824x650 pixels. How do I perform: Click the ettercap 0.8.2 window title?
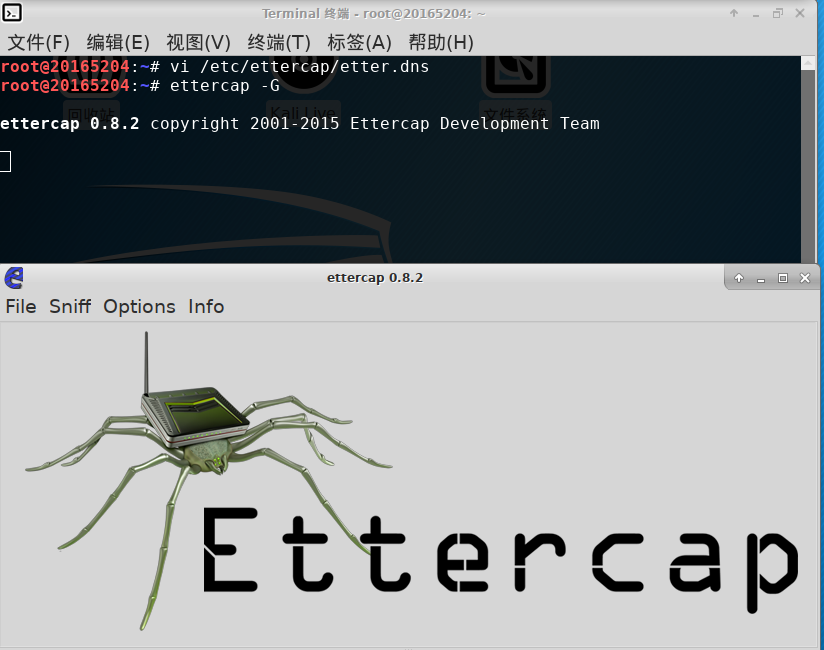[x=375, y=277]
